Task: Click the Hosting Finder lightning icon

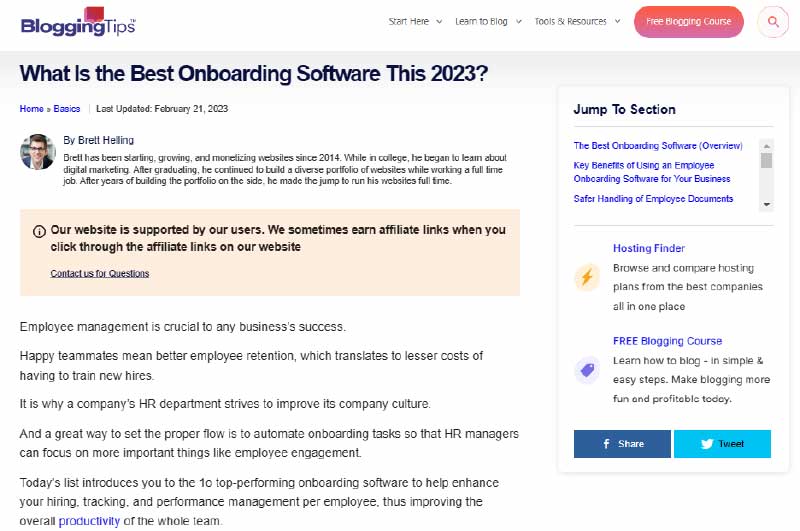Action: point(587,277)
